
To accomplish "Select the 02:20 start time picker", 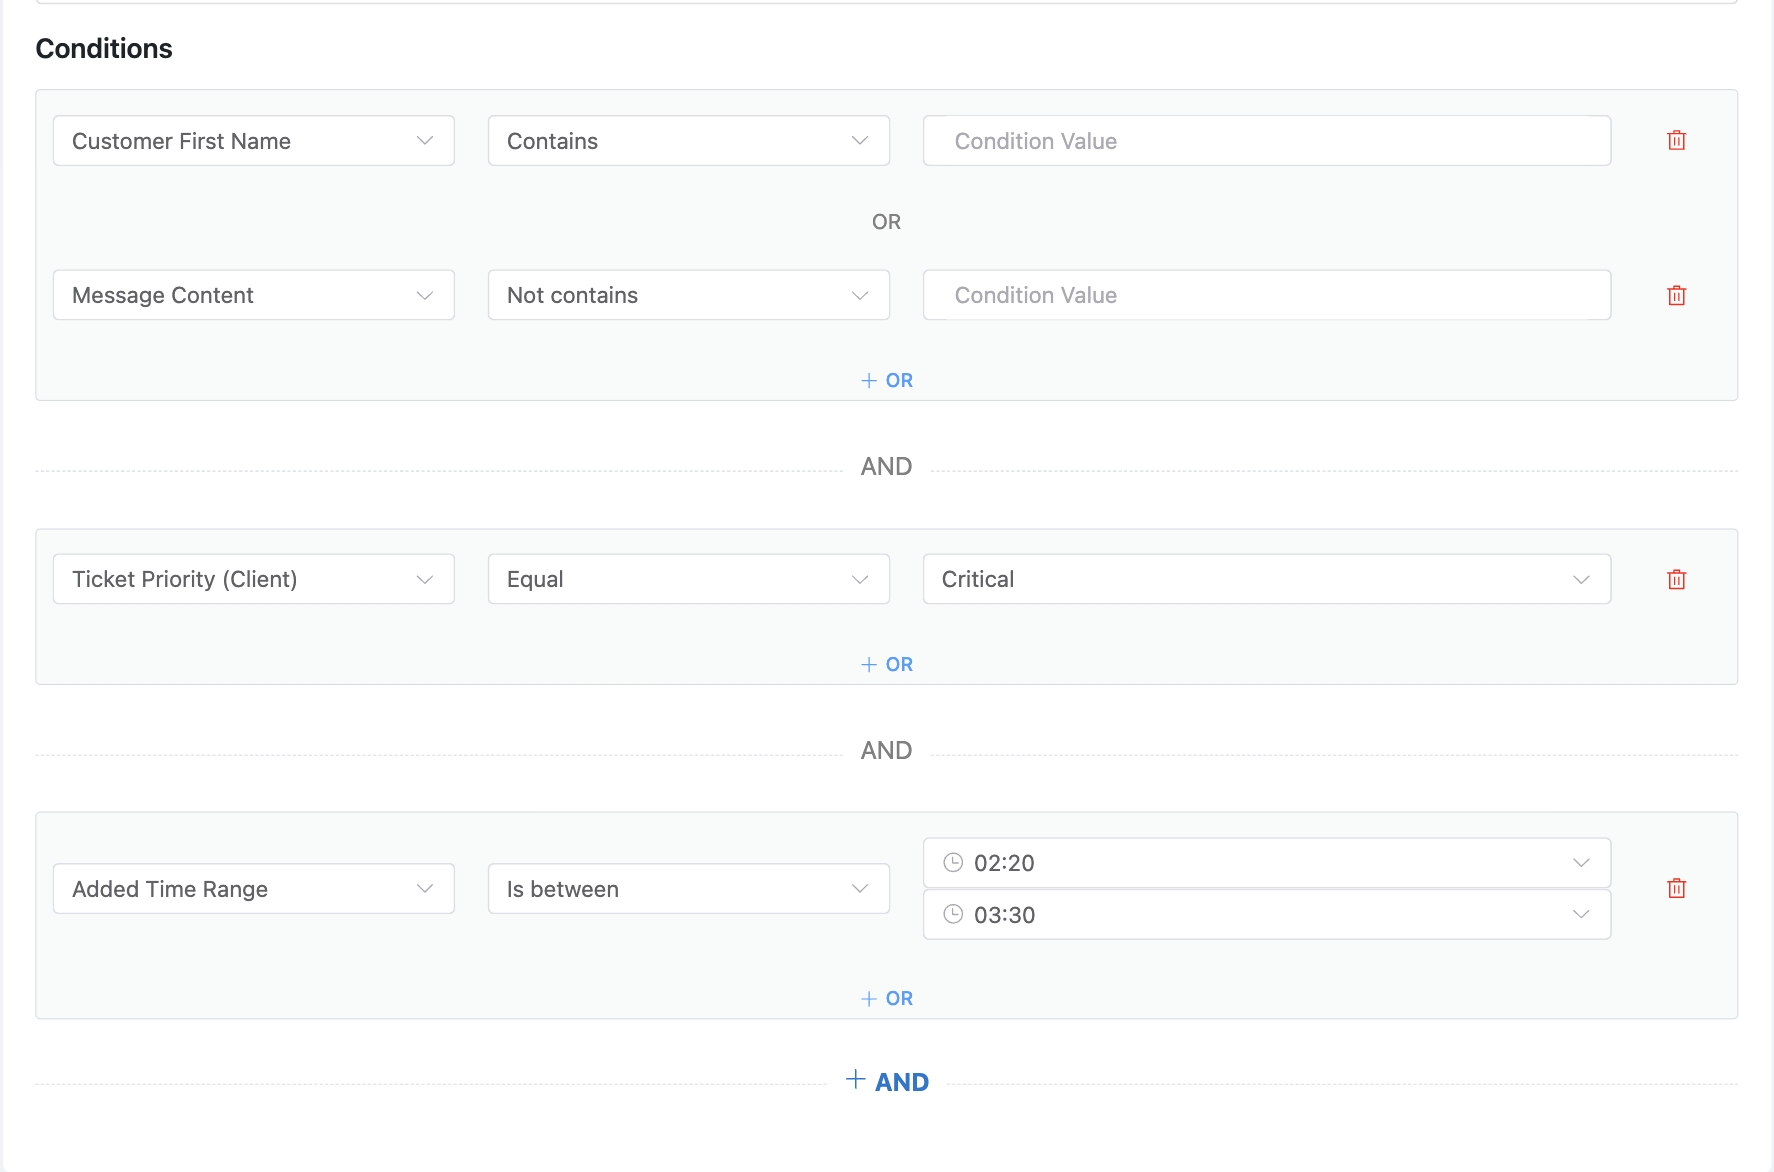I will pyautogui.click(x=1266, y=863).
